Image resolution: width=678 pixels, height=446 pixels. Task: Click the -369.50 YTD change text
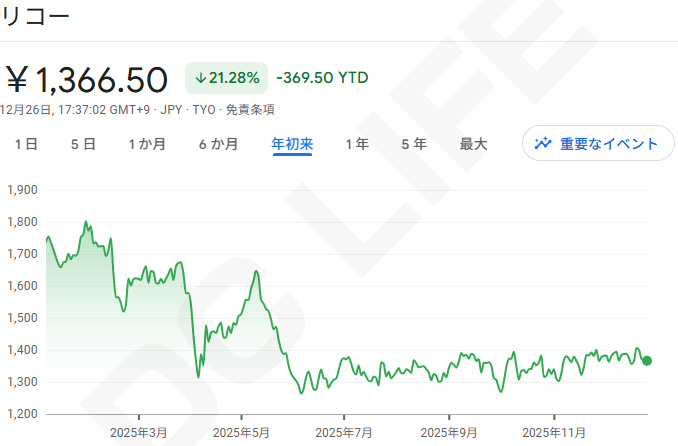(x=322, y=78)
